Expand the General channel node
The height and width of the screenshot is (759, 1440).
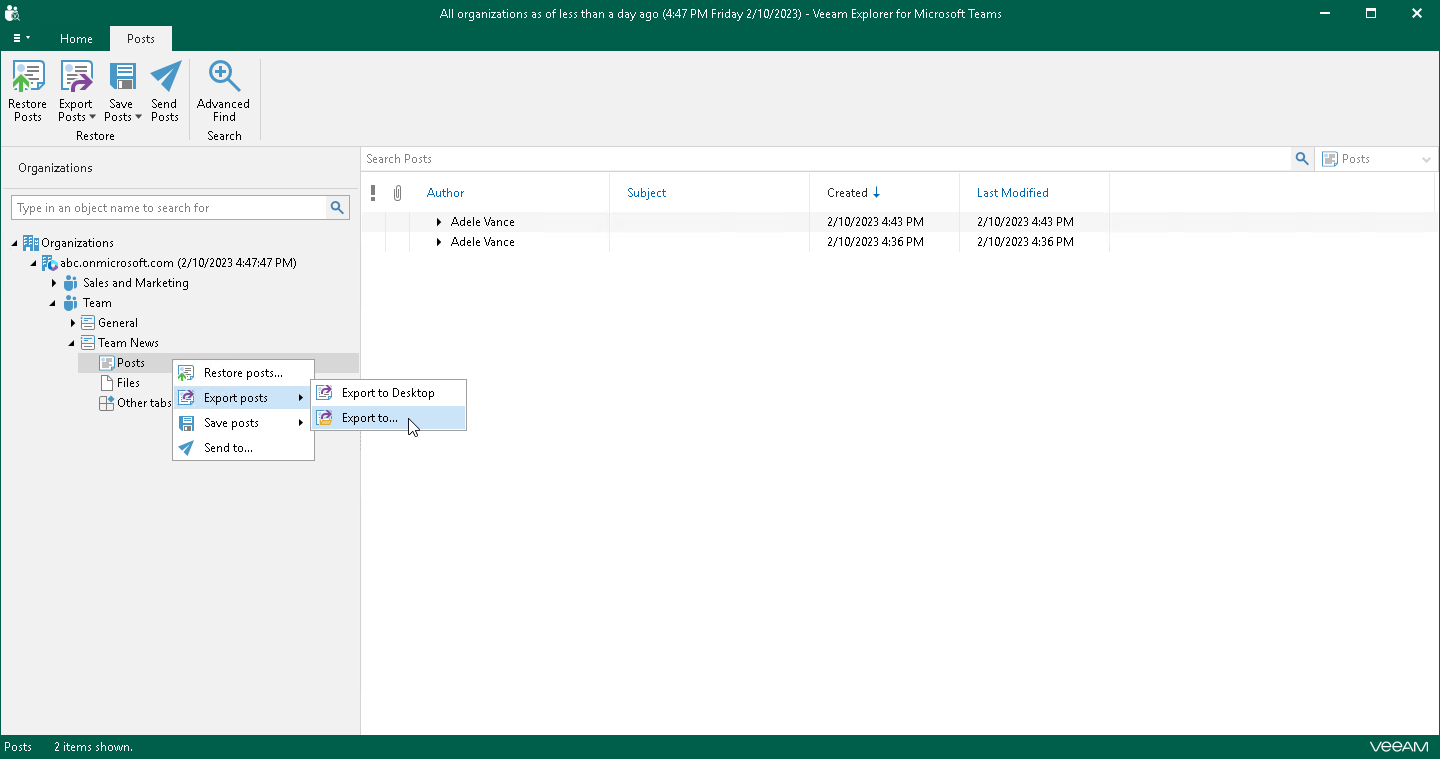click(x=73, y=323)
